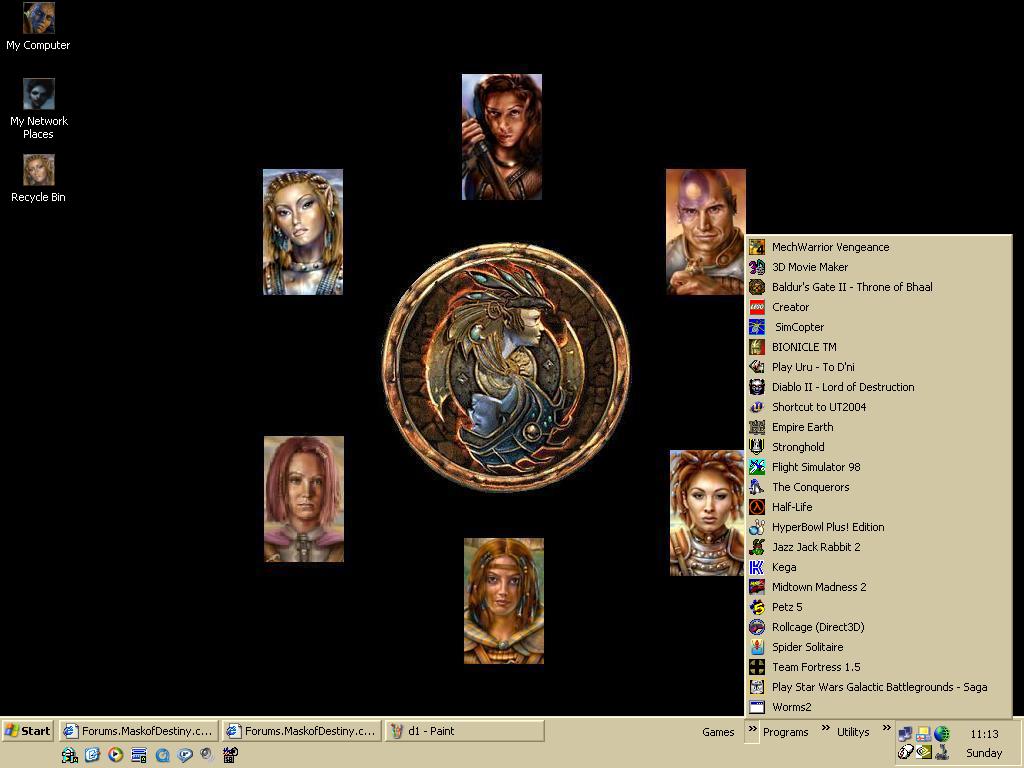Click the network computers tray icon

904,734
